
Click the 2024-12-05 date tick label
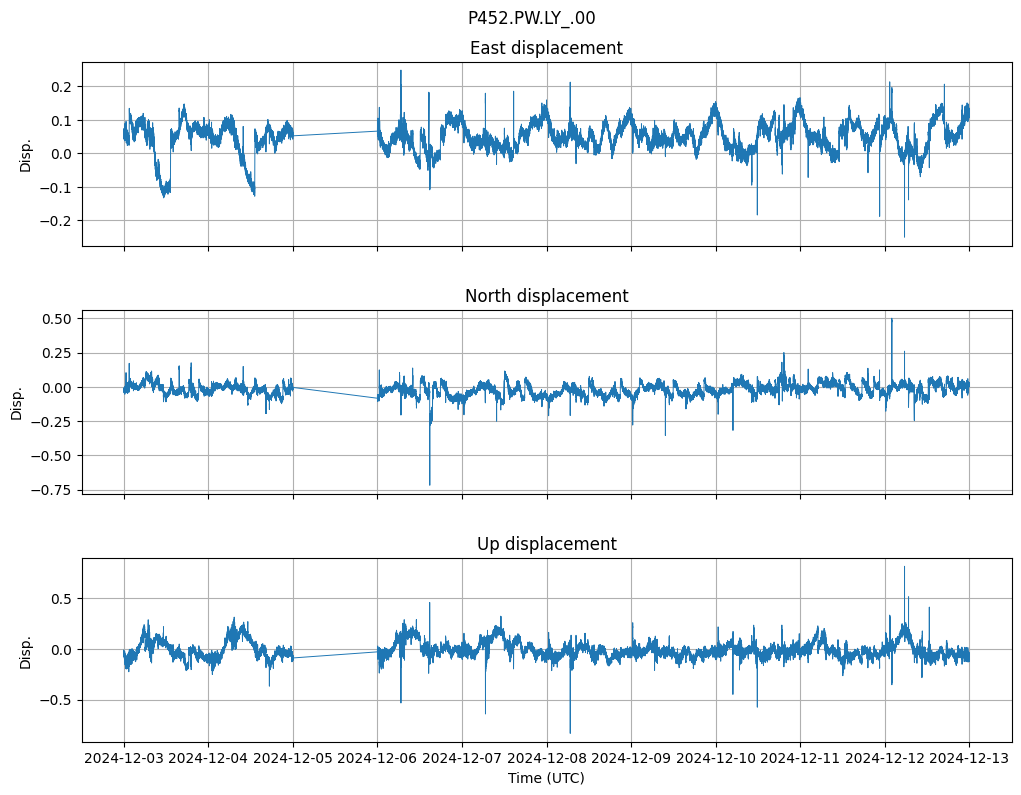coord(293,758)
